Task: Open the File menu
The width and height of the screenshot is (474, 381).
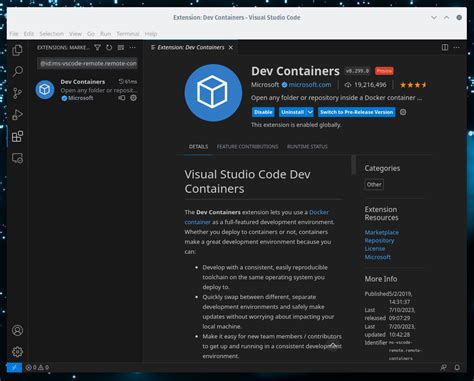Action: click(14, 34)
